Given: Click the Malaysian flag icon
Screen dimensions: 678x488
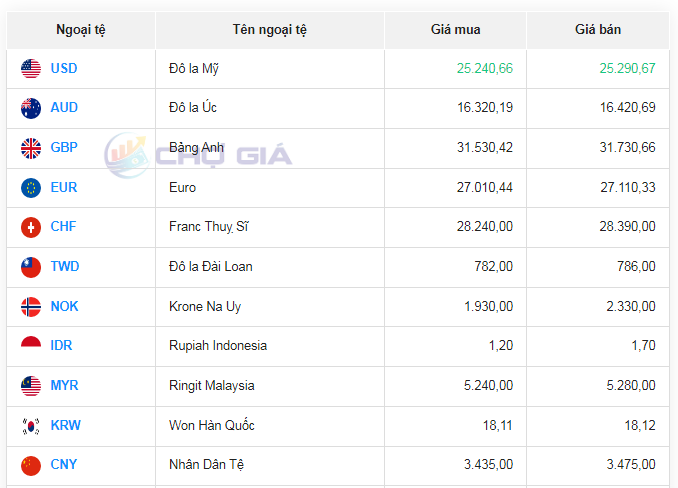Looking at the screenshot, I should click(x=31, y=385).
